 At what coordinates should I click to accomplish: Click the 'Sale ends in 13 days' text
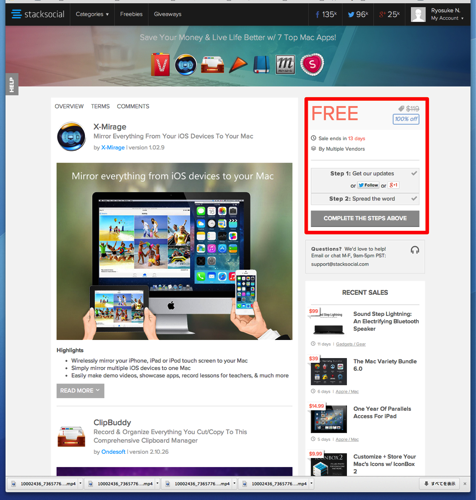tap(342, 138)
